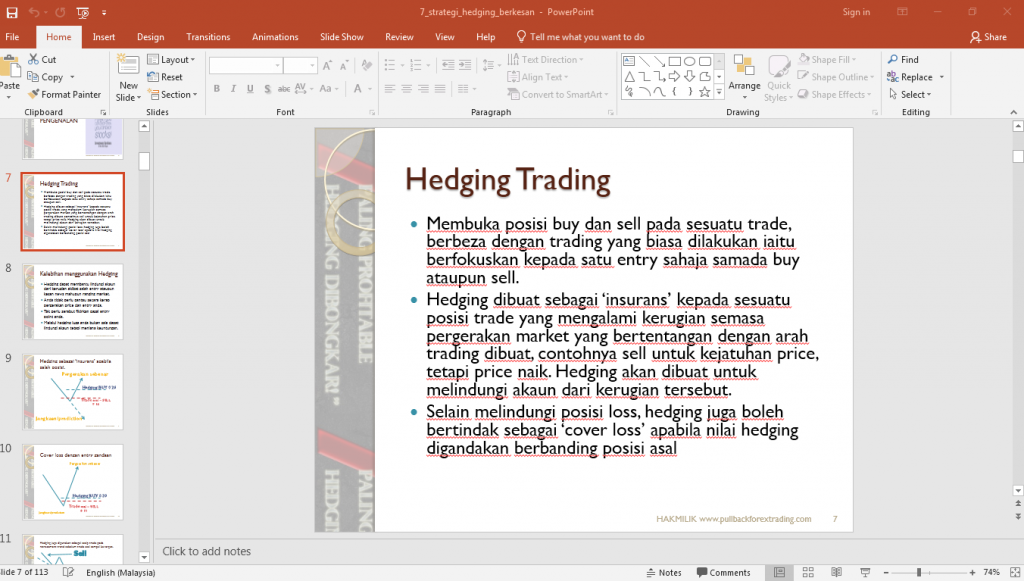Image resolution: width=1024 pixels, height=581 pixels.
Task: Expand the shapes gallery More arrow
Action: 719,93
